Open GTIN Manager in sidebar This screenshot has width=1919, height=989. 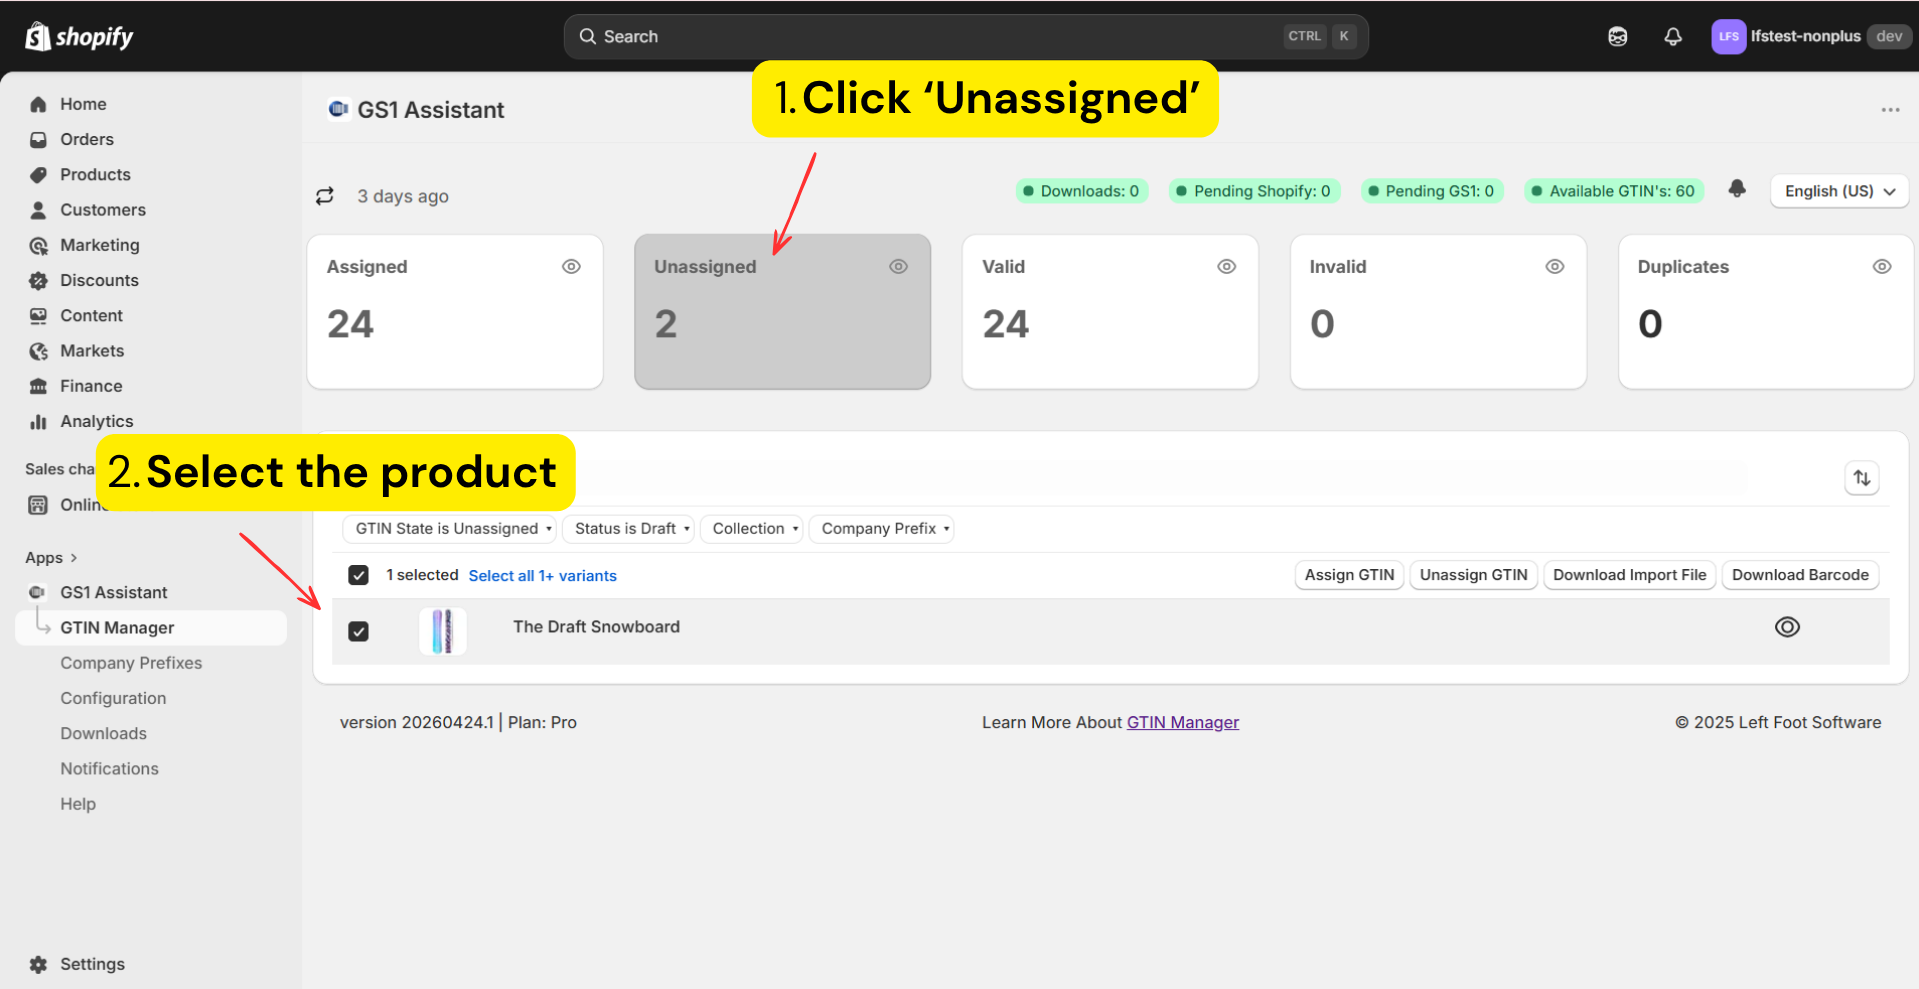coord(151,628)
